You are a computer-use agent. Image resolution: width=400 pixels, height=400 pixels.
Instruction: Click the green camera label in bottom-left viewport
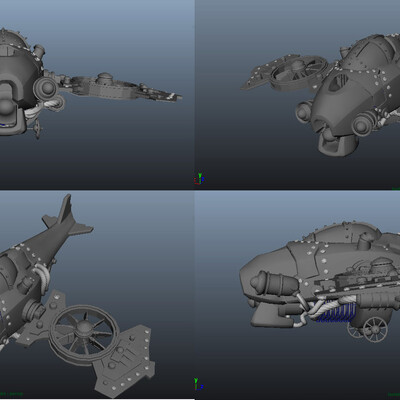(12, 394)
